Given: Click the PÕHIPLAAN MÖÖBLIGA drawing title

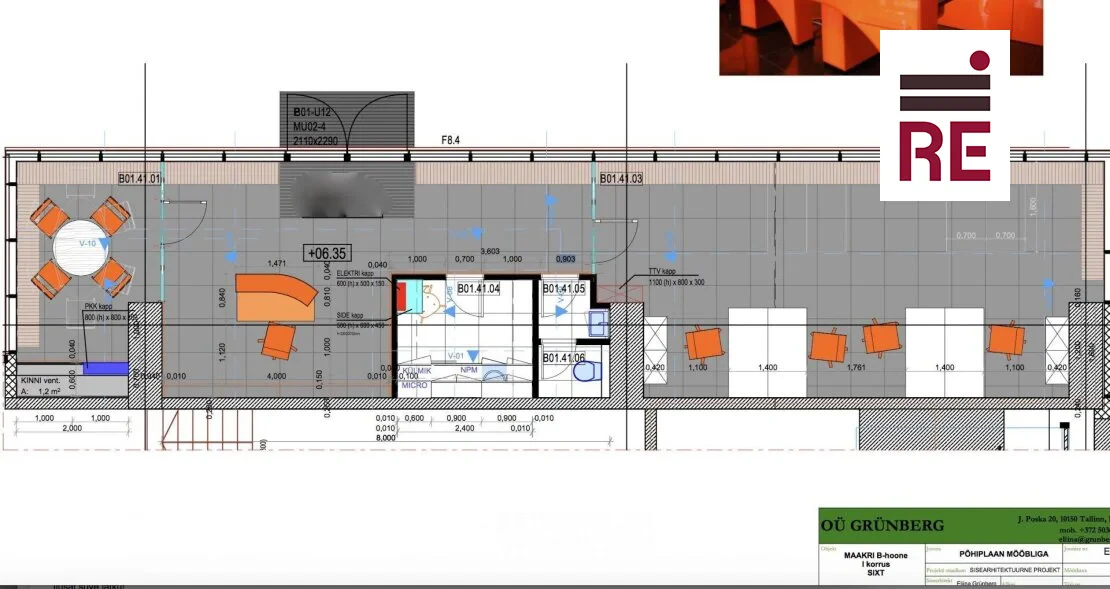Looking at the screenshot, I should click(x=976, y=548).
